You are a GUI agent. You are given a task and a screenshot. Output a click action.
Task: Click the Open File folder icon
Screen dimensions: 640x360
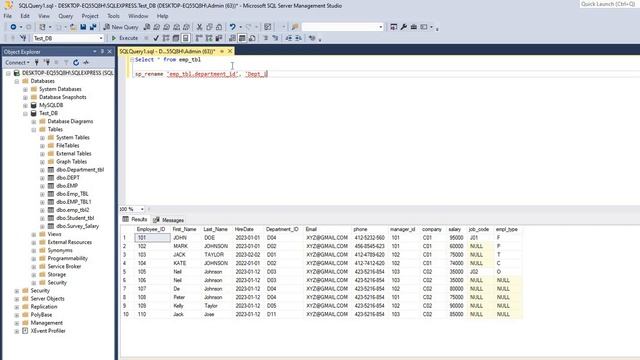click(73, 27)
